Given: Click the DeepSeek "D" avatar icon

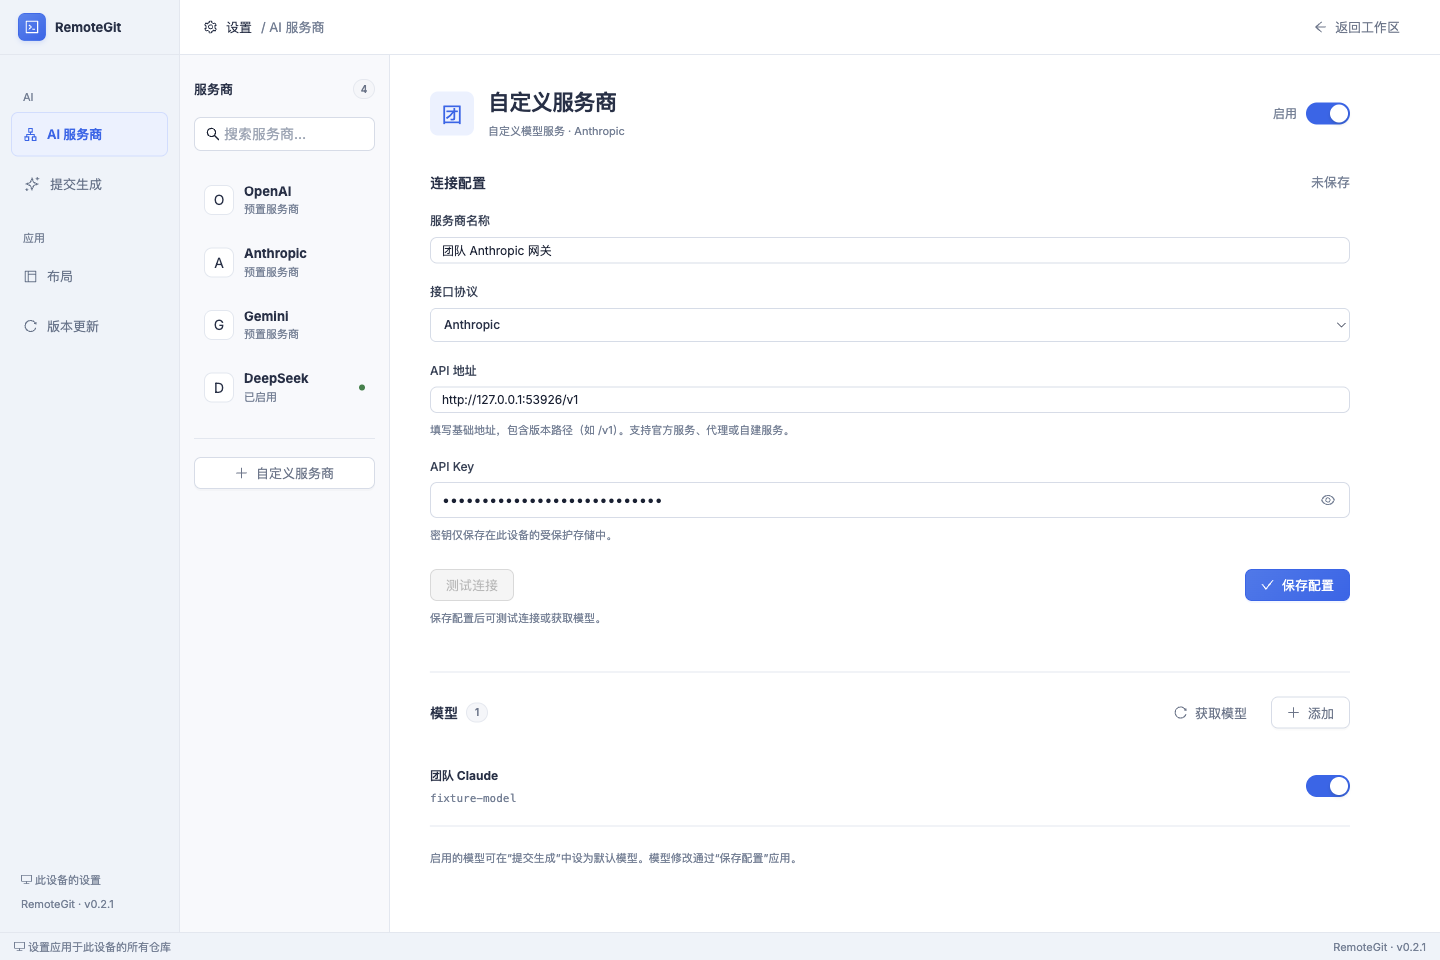Looking at the screenshot, I should point(219,388).
